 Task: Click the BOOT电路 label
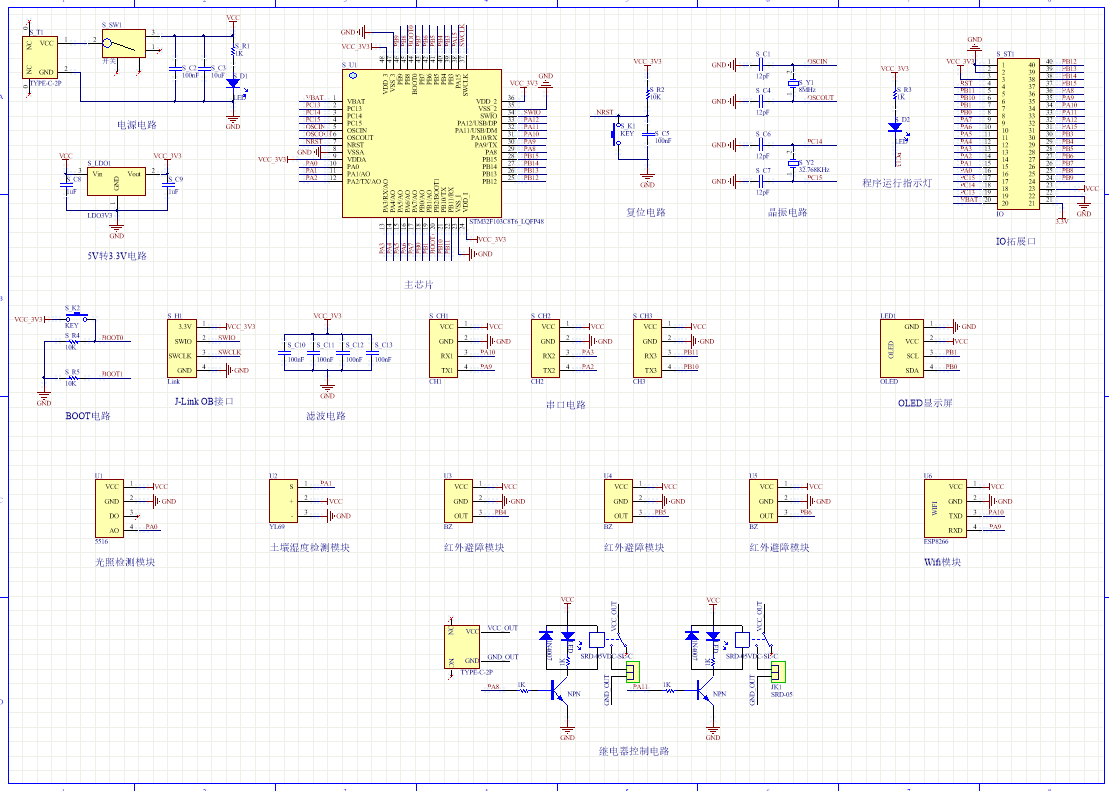(88, 416)
